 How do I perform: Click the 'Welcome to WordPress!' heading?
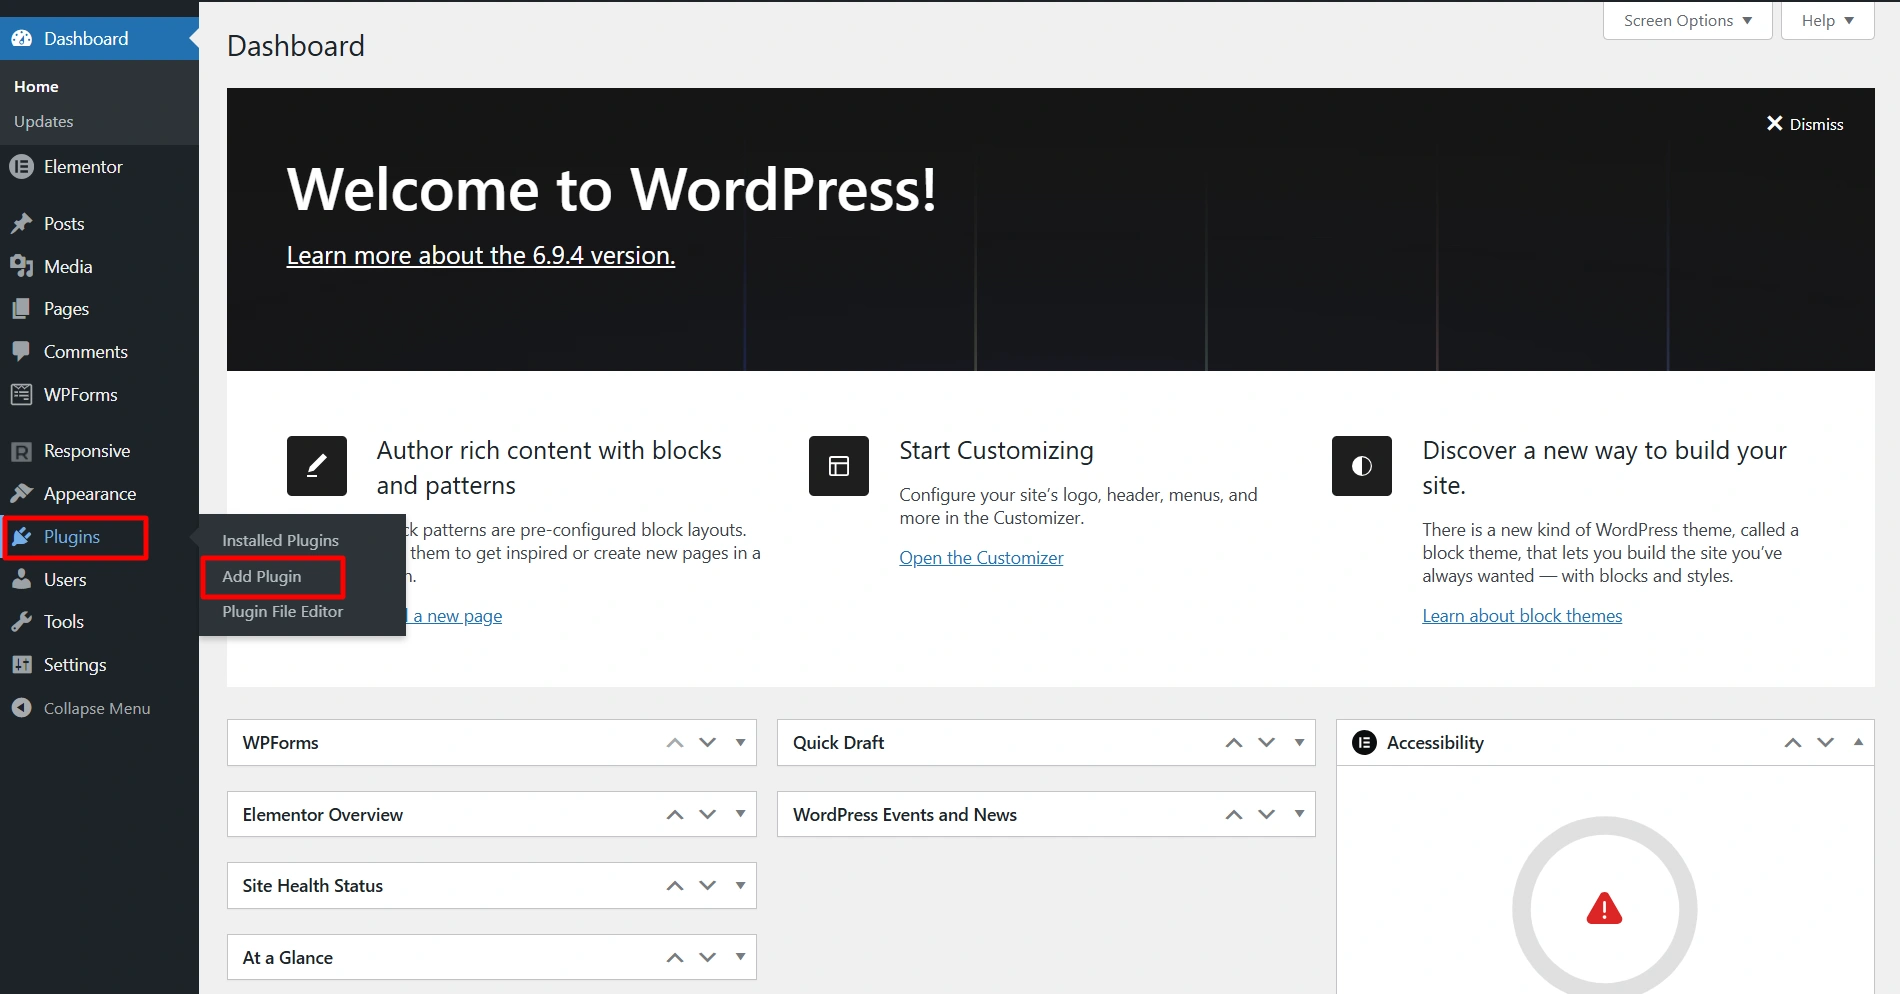612,189
